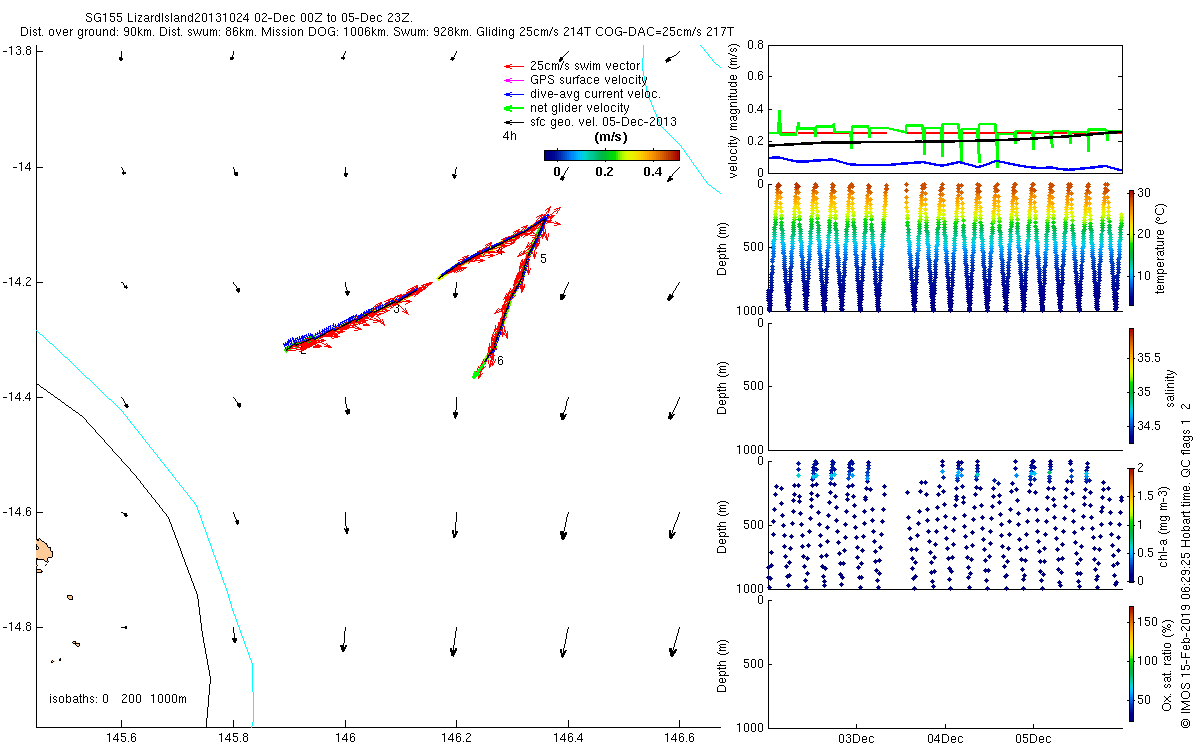1200x750 pixels.
Task: Click the 'isobaths: 0 200 1000m' label
Action: pyautogui.click(x=118, y=698)
